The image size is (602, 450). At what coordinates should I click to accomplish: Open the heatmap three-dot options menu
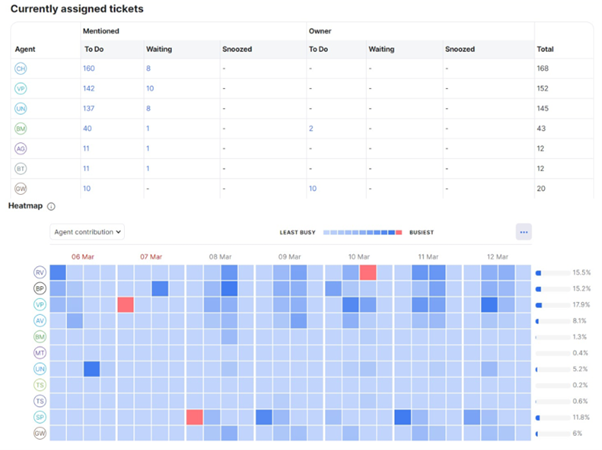pyautogui.click(x=524, y=232)
